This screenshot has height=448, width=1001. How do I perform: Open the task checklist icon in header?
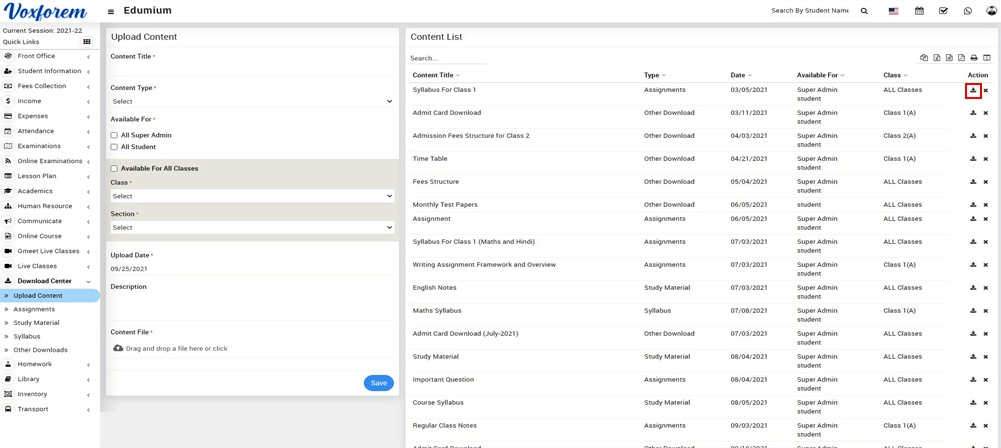[x=943, y=11]
